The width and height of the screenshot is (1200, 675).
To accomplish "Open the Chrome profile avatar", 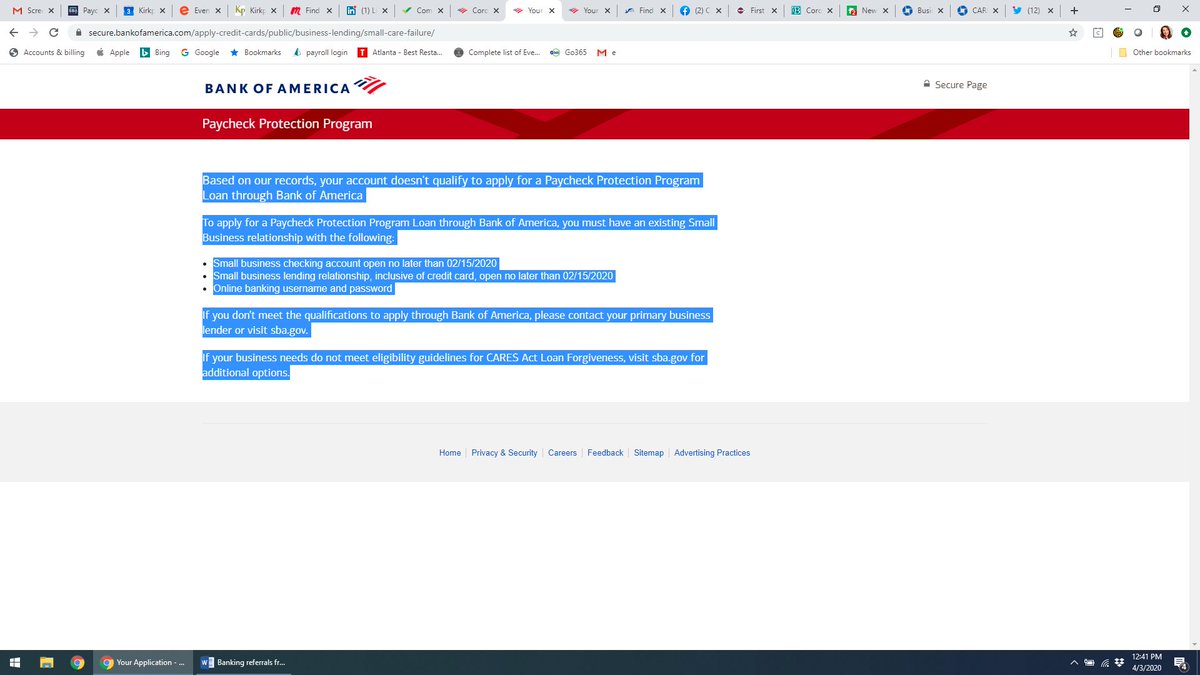I will tap(1165, 32).
